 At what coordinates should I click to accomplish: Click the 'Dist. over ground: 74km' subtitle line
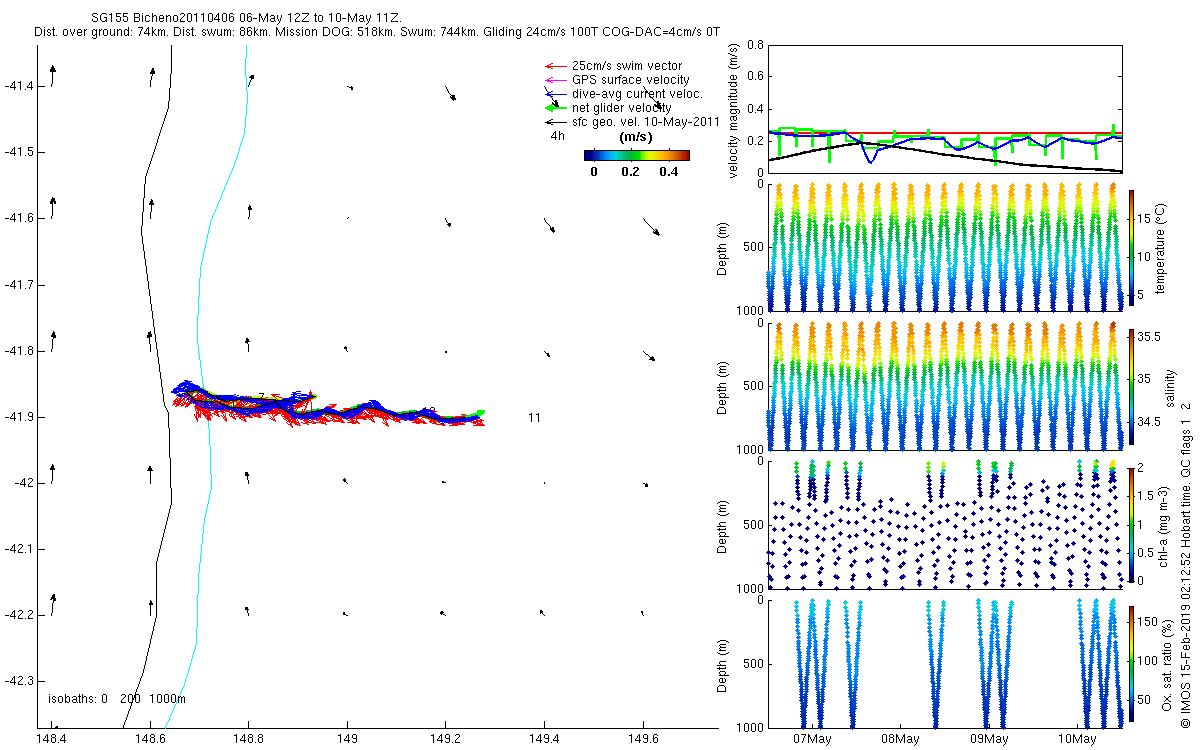point(377,33)
